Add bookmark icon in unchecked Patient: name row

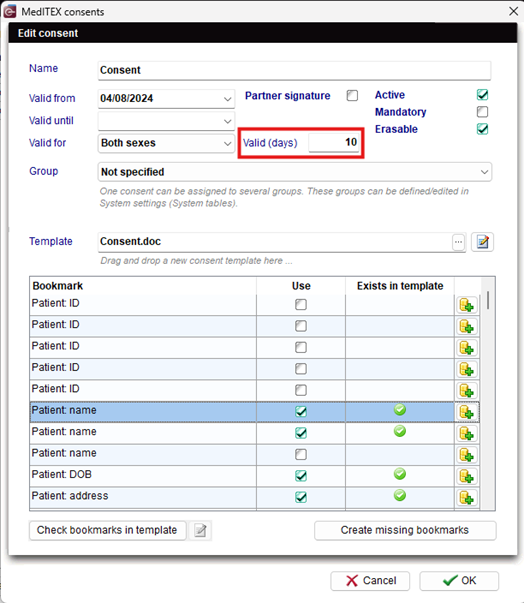pyautogui.click(x=466, y=455)
